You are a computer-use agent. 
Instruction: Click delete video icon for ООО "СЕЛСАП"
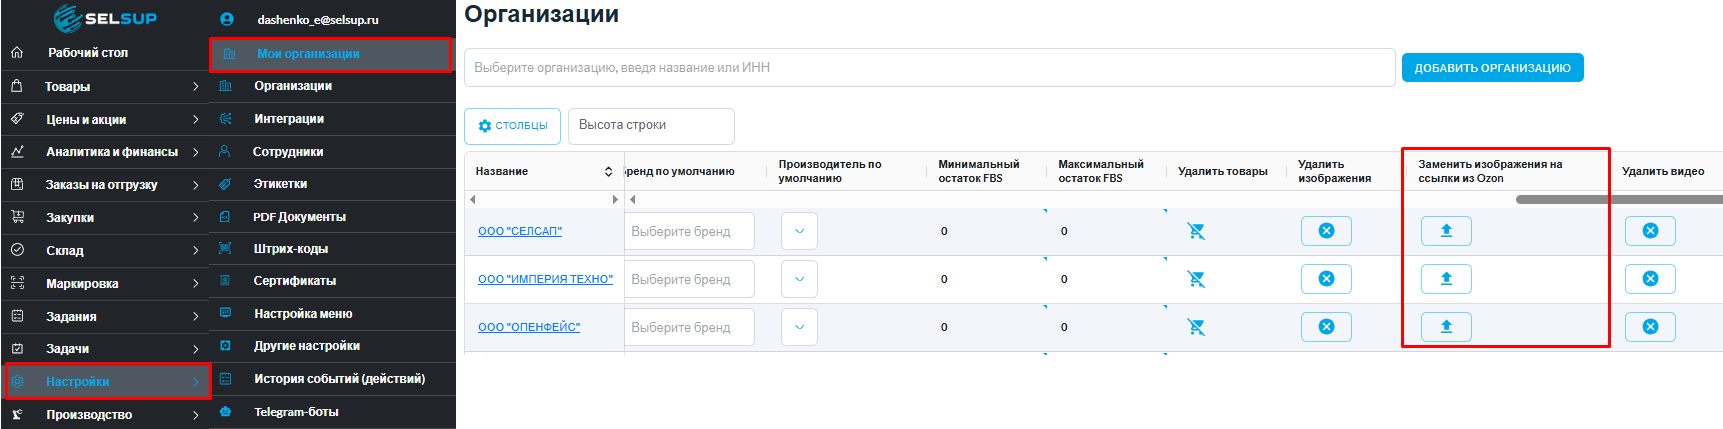tap(1650, 231)
